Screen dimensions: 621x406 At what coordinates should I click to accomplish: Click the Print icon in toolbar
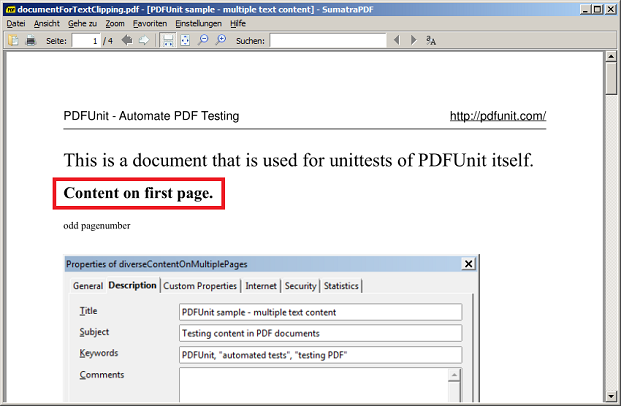(30, 40)
